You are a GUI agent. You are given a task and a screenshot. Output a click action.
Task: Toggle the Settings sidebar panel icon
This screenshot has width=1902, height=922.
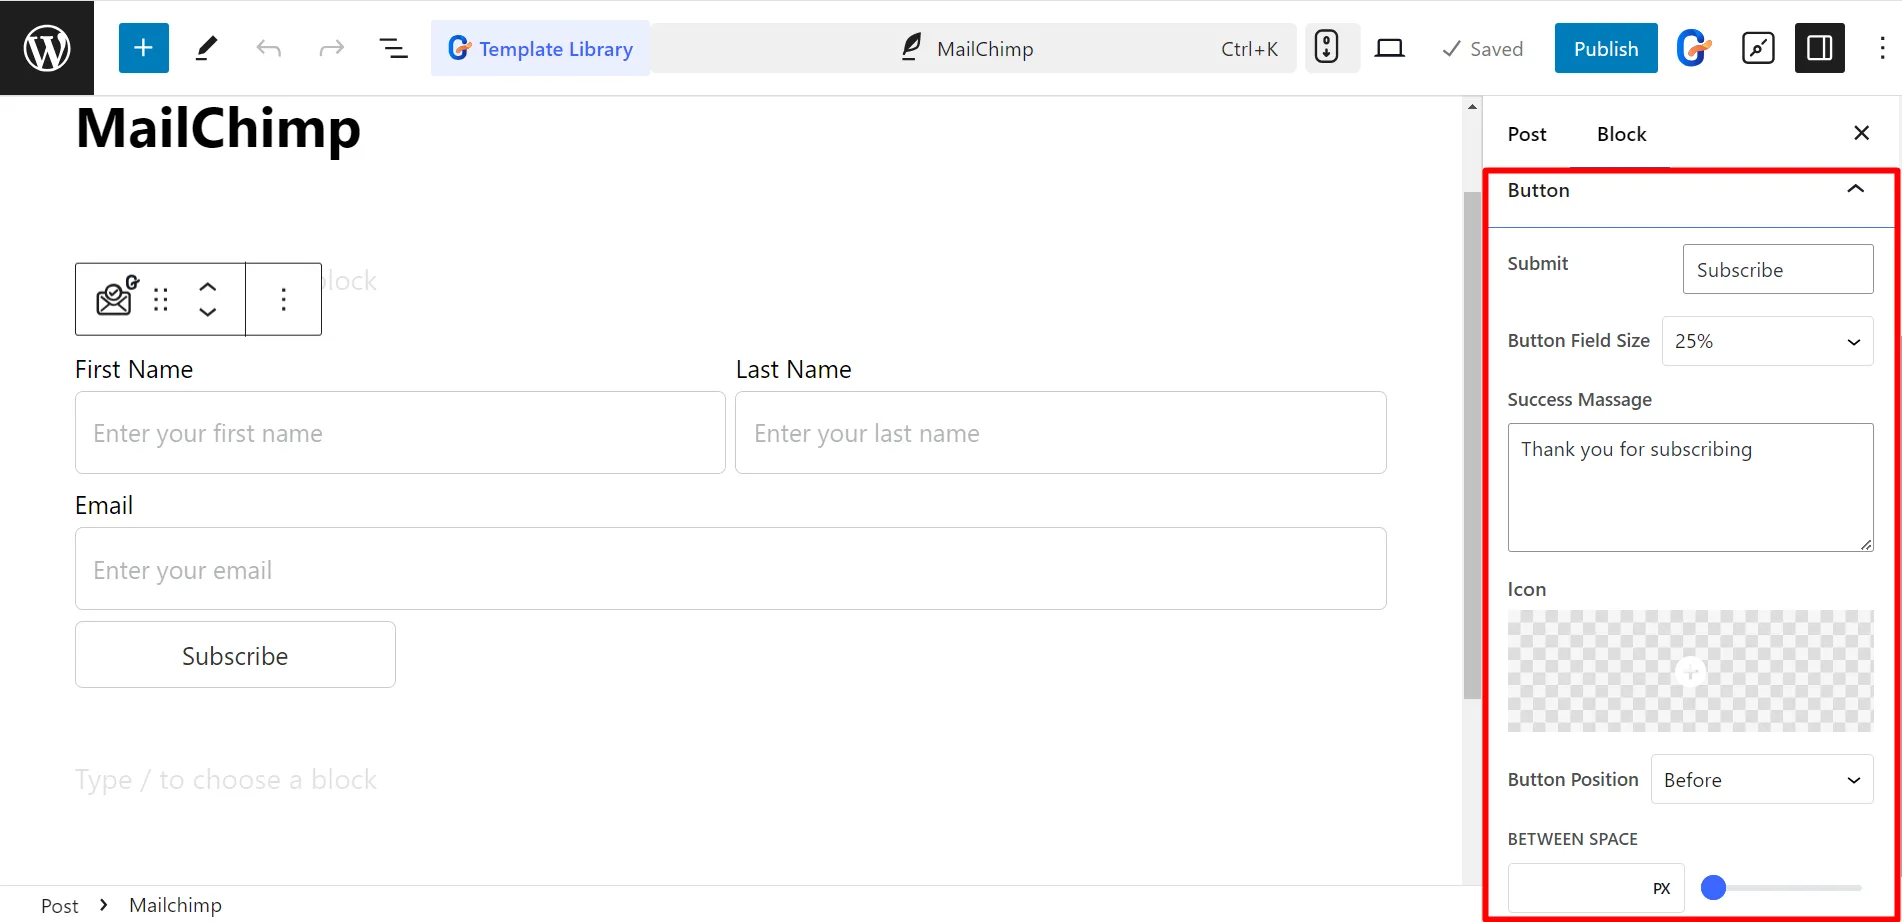(x=1820, y=48)
